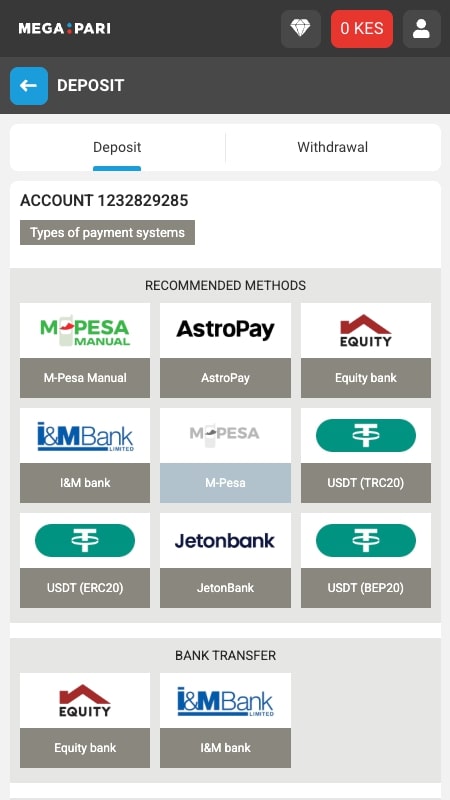The width and height of the screenshot is (450, 800).
Task: Switch to the Withdrawal tab
Action: pos(333,147)
